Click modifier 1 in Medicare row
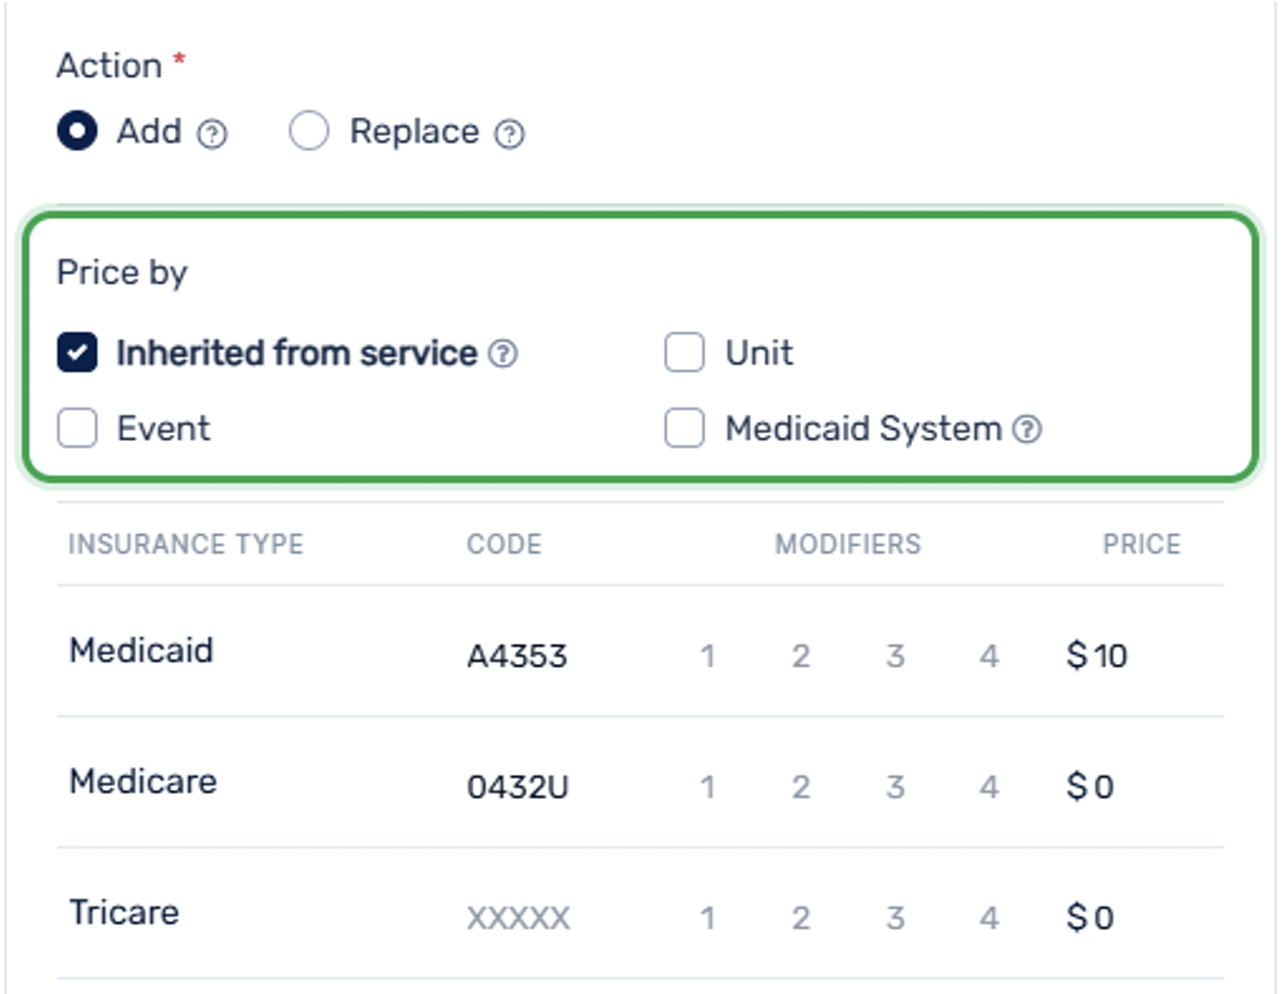The height and width of the screenshot is (994, 1284). pos(707,787)
